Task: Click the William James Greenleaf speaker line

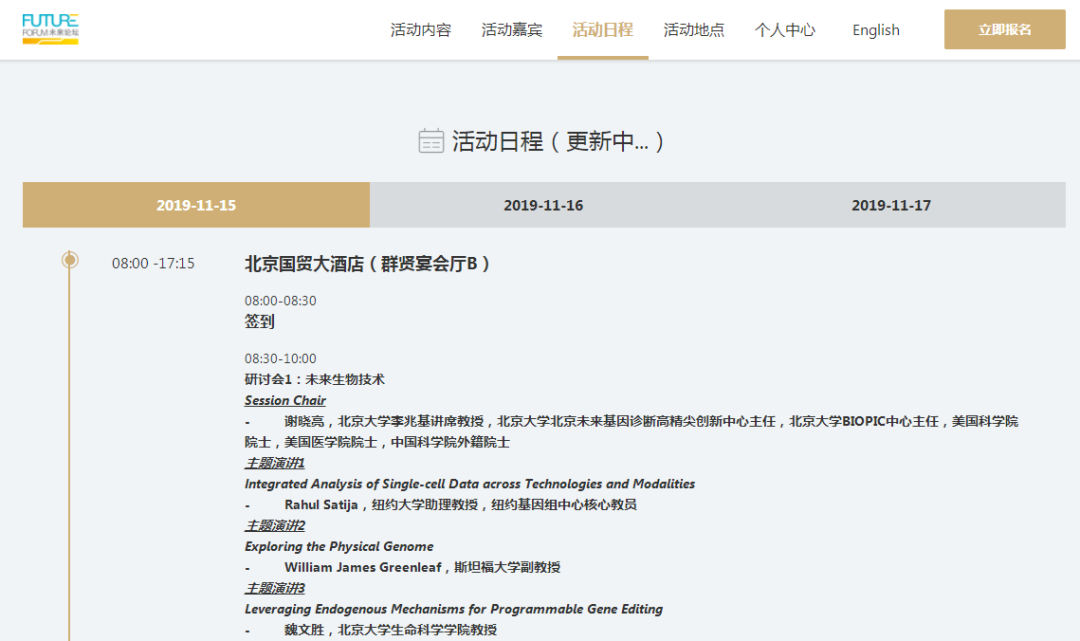Action: (402, 567)
